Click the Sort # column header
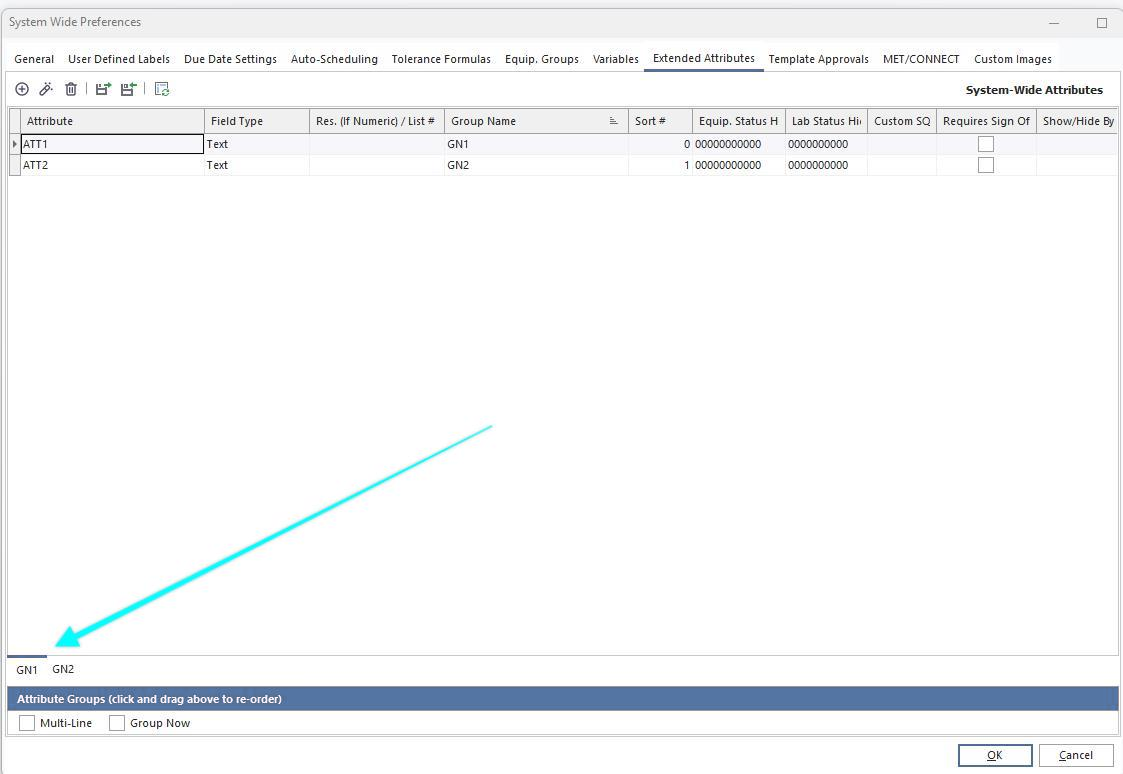Image resolution: width=1123 pixels, height=774 pixels. [660, 121]
